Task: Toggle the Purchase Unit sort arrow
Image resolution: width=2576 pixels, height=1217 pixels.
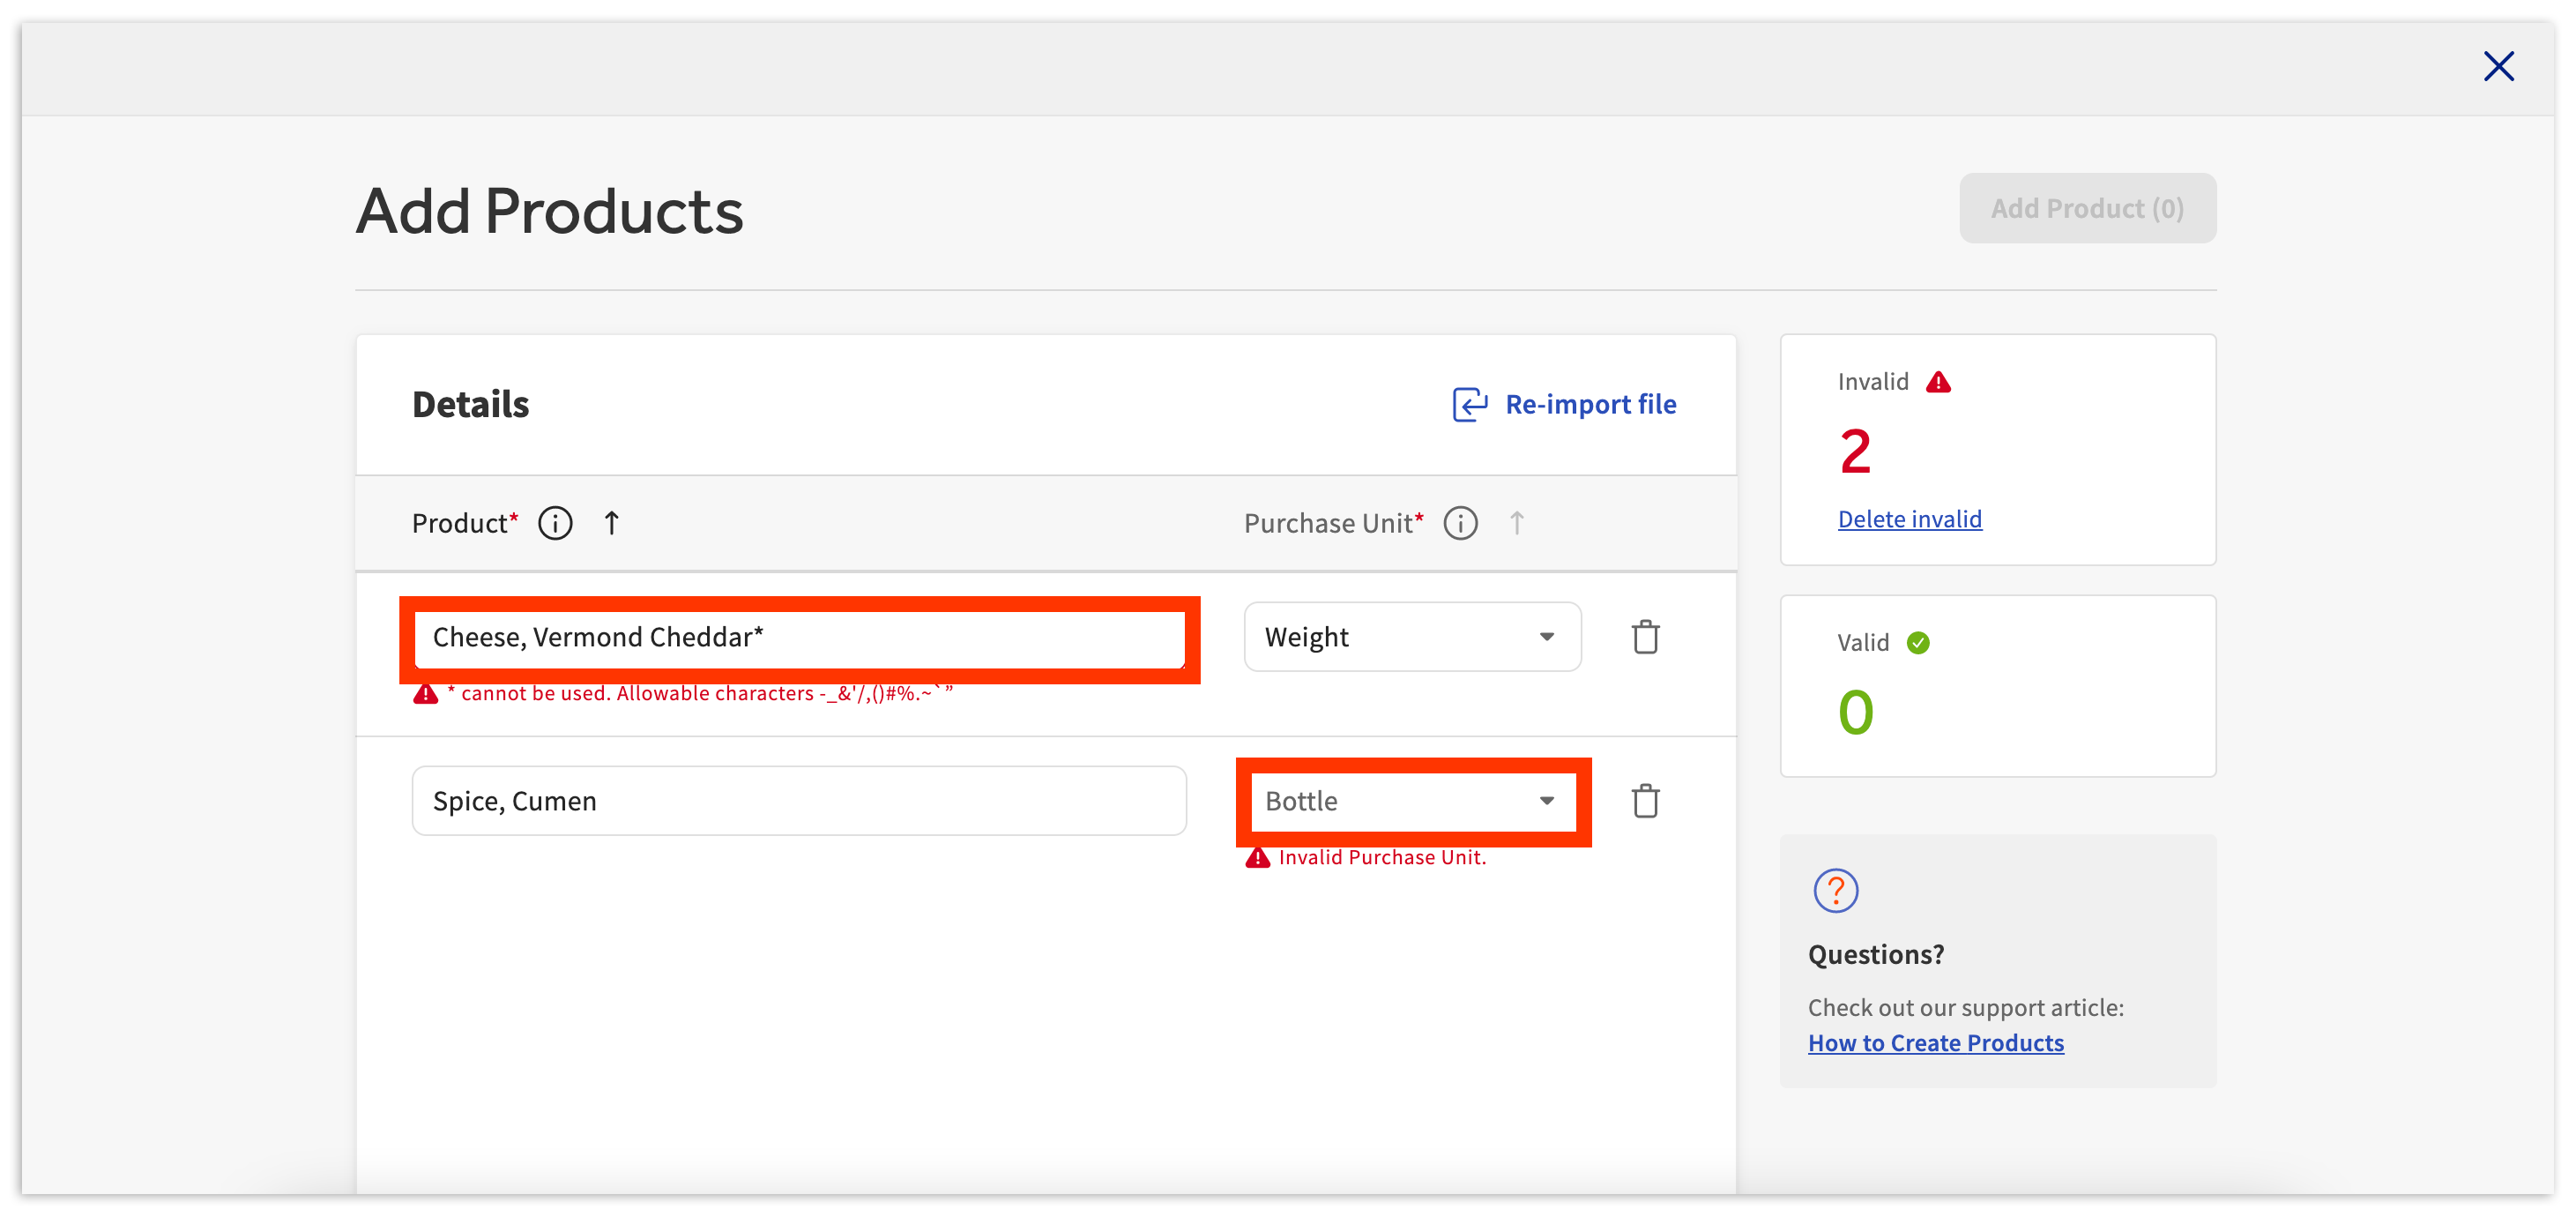Action: (1517, 522)
